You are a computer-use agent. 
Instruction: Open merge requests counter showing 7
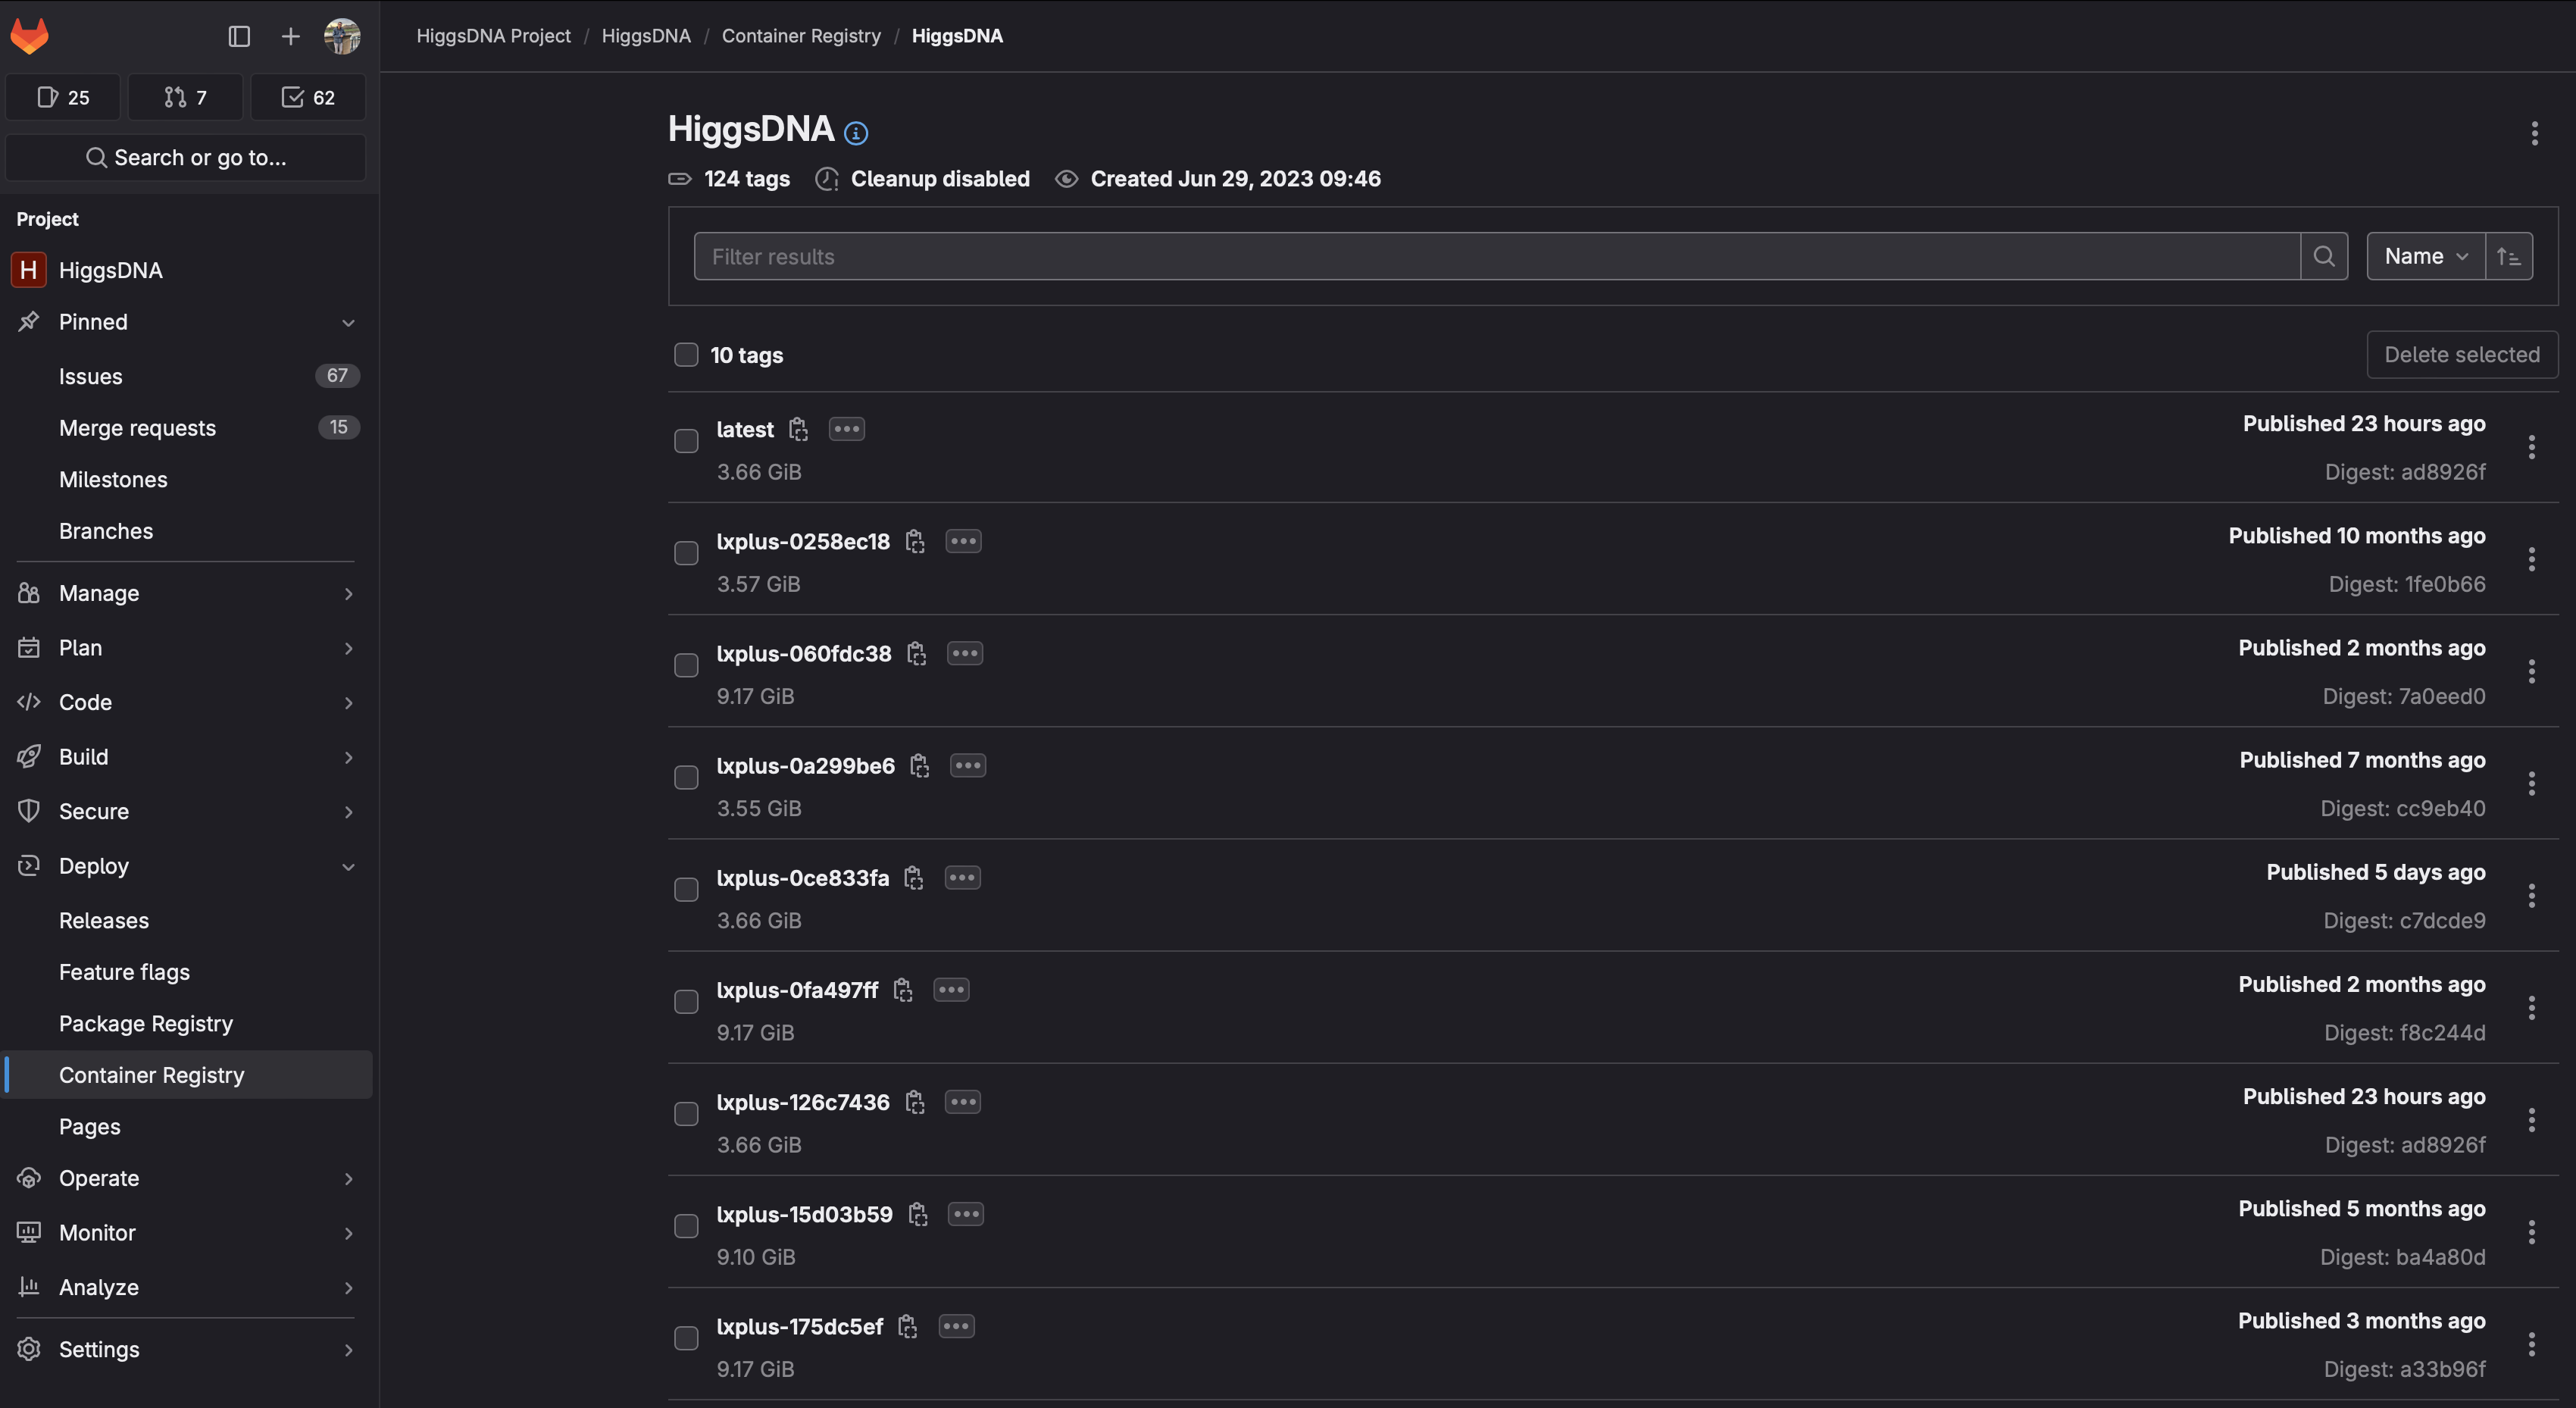click(x=185, y=97)
